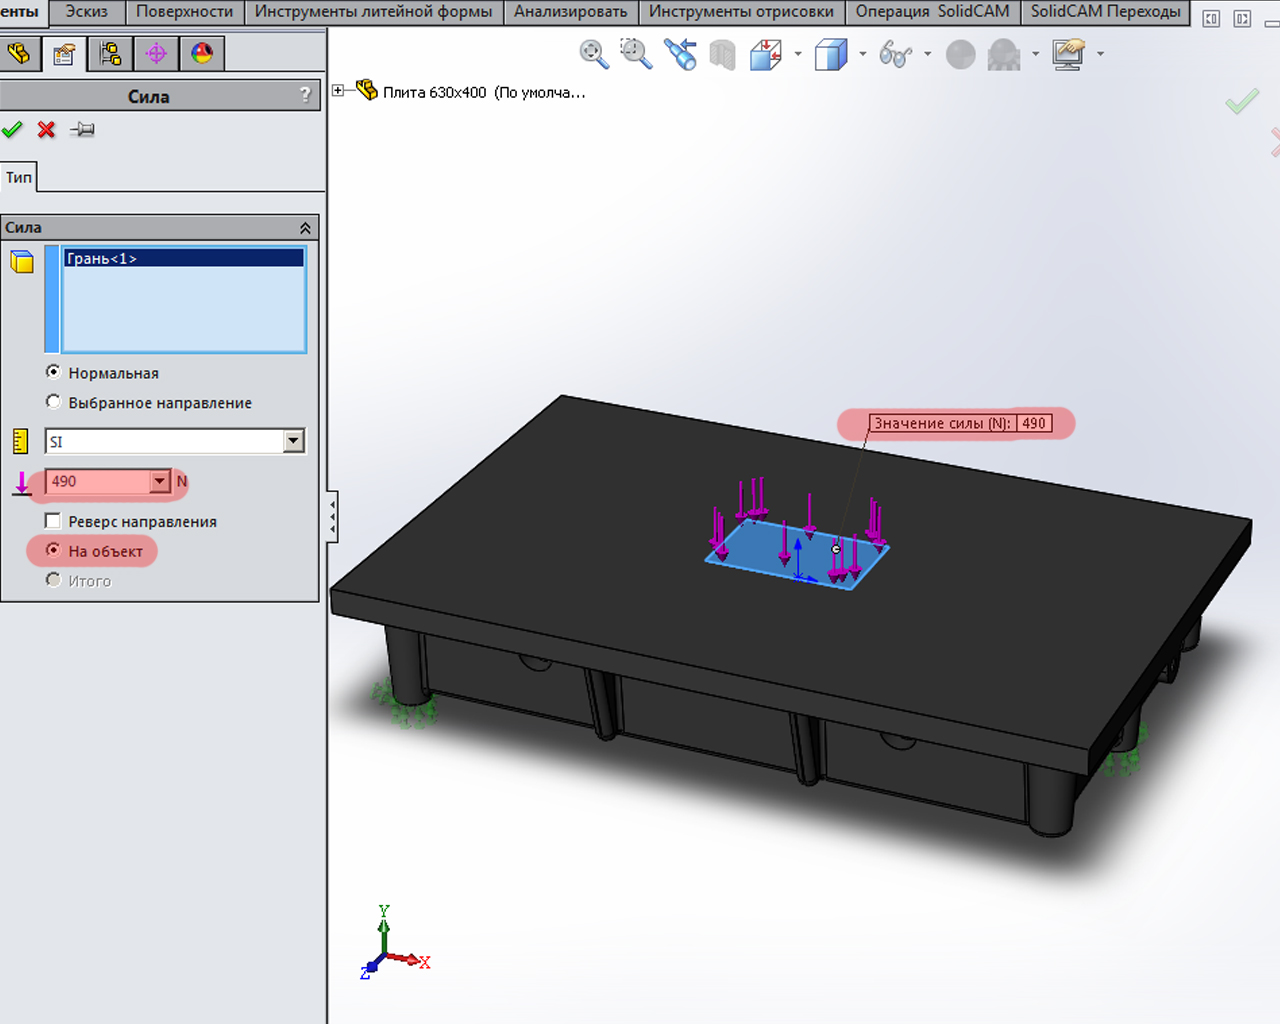Open the DisplayManager color sphere tab
The height and width of the screenshot is (1024, 1280).
(202, 53)
